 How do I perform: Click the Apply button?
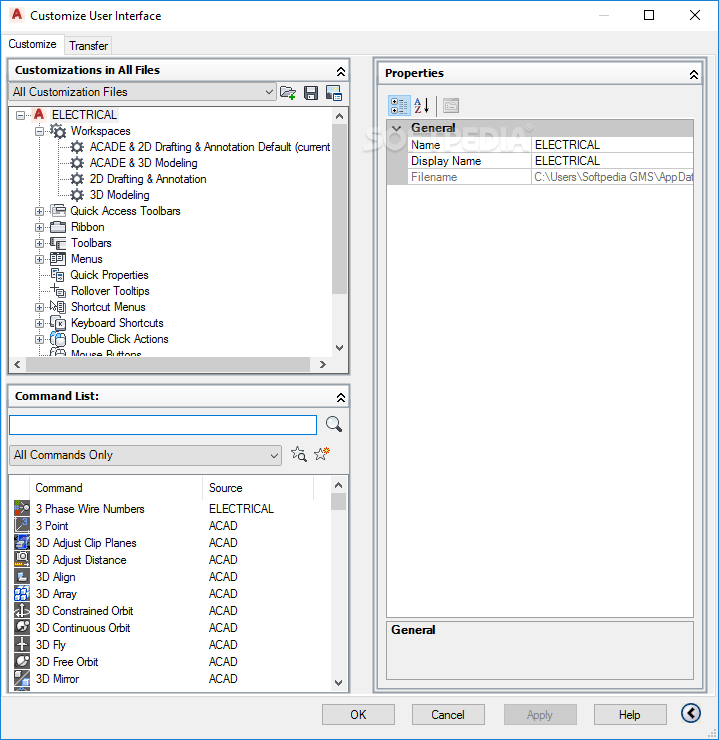(x=540, y=715)
